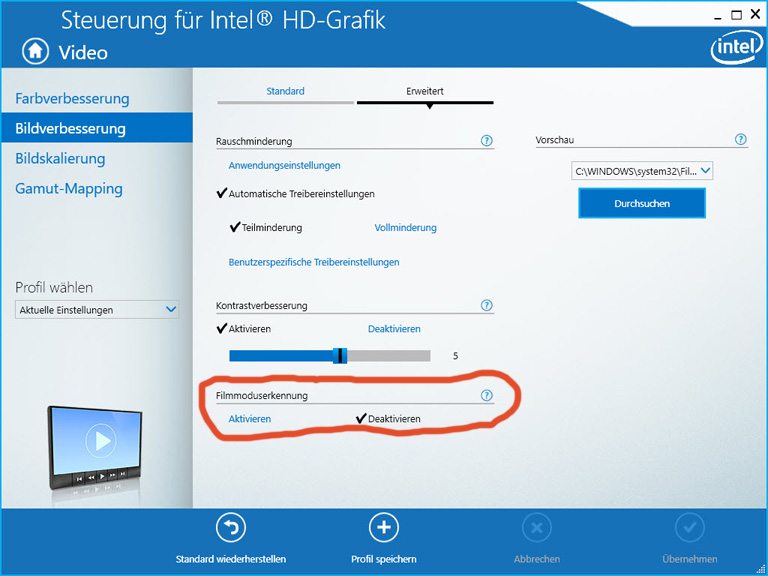The width and height of the screenshot is (768, 576).
Task: Click Standard wiederherstellen restore icon
Action: (x=230, y=527)
